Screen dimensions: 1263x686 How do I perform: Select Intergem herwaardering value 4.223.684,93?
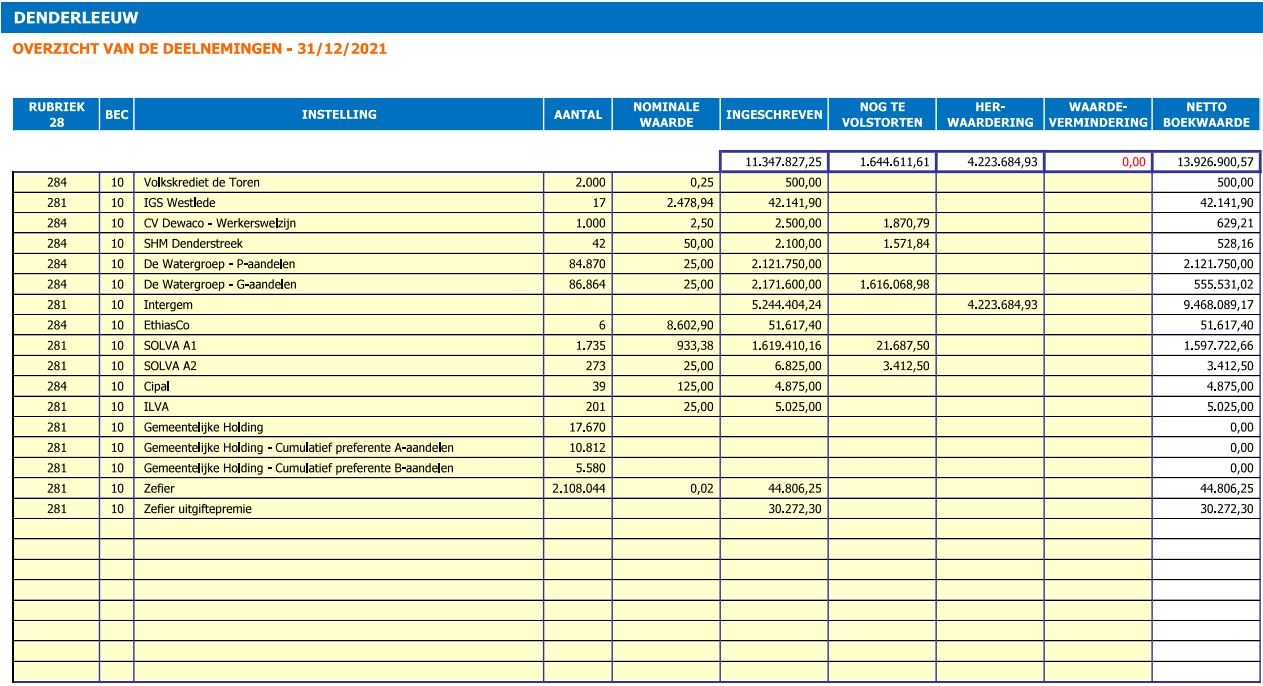pos(990,305)
